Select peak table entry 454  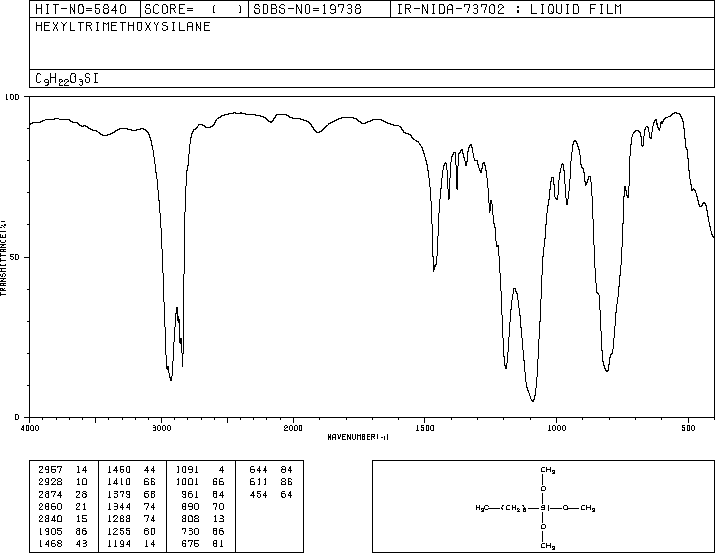[259, 495]
